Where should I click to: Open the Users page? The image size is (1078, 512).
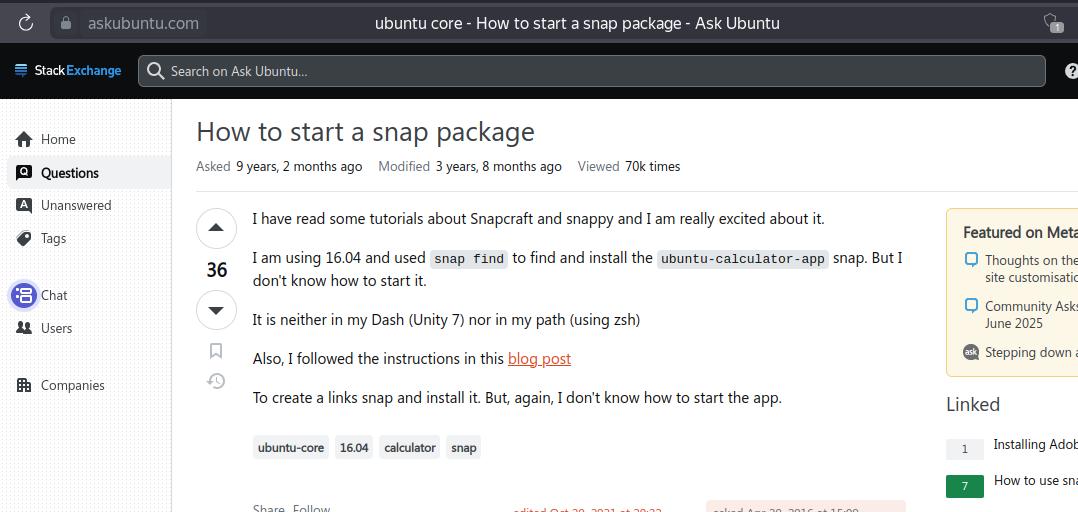[56, 328]
